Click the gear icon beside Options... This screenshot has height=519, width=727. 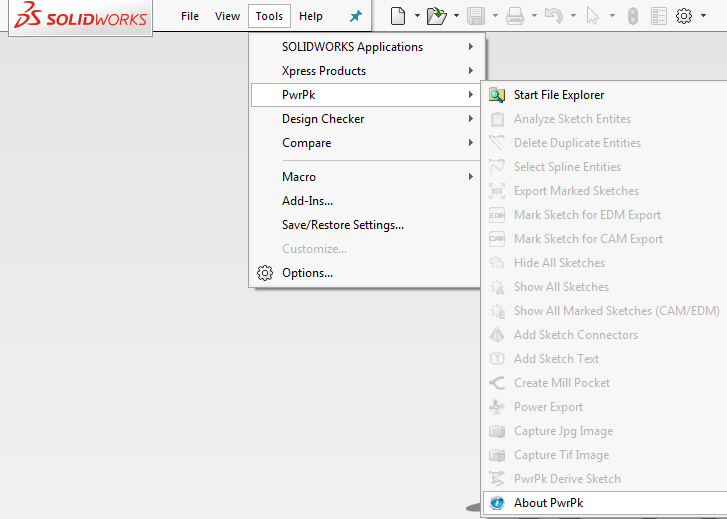coord(265,273)
